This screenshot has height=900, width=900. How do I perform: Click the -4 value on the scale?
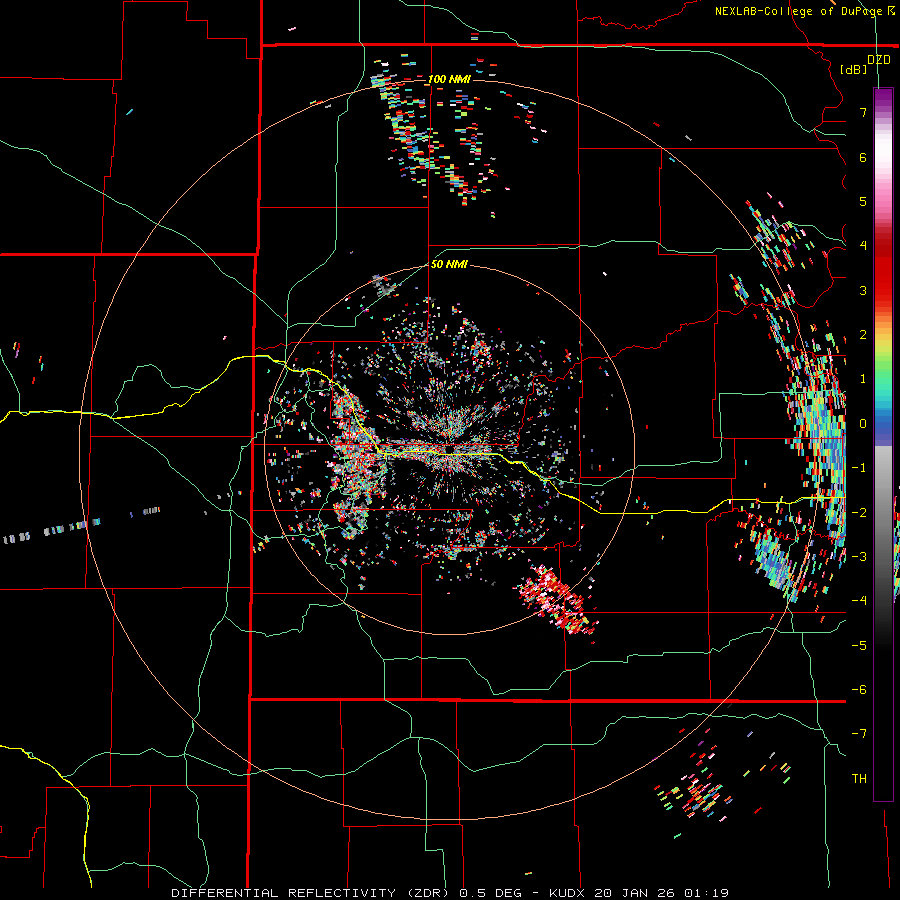tap(859, 600)
